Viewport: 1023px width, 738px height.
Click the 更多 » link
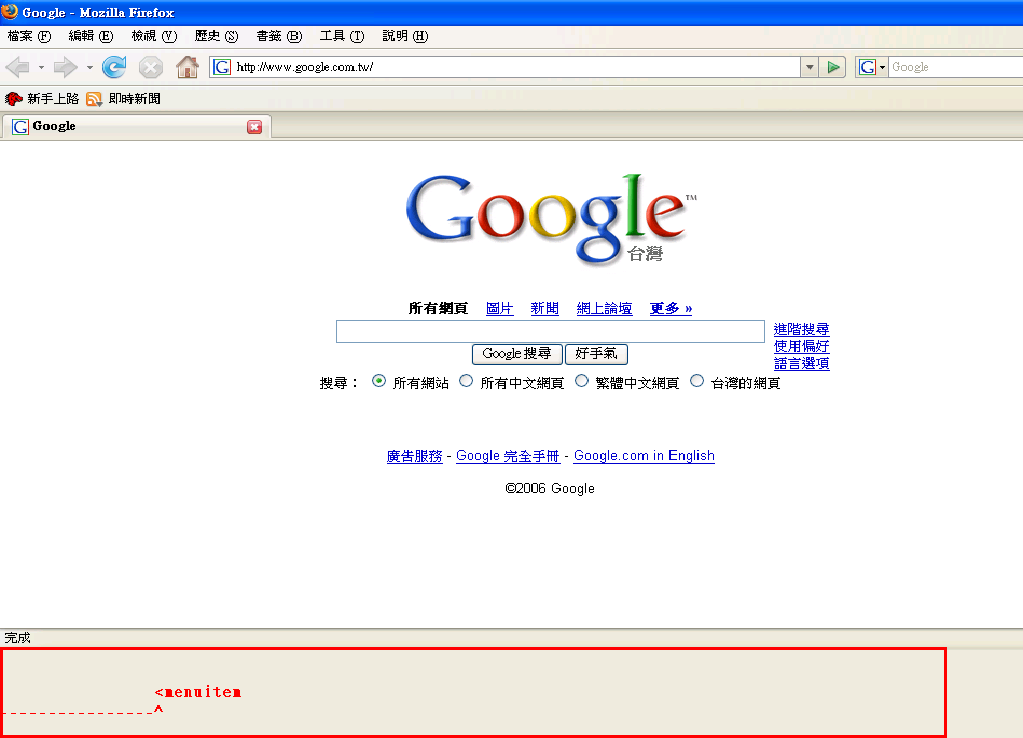671,309
